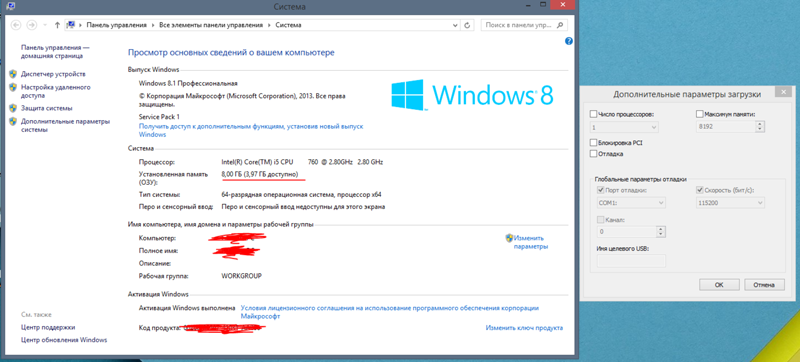Click the maximum memory 8192 field

(x=726, y=126)
